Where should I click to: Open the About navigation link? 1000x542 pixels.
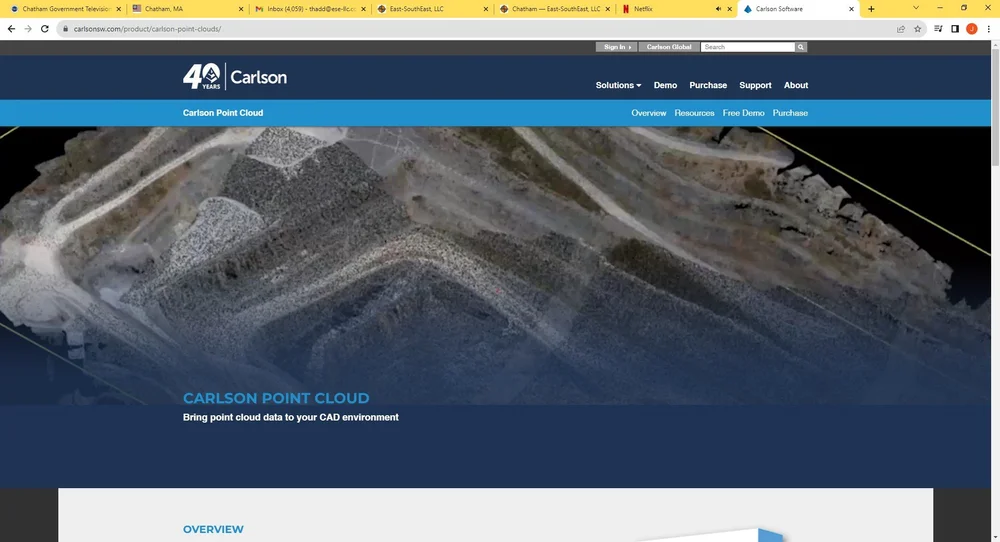pos(796,85)
